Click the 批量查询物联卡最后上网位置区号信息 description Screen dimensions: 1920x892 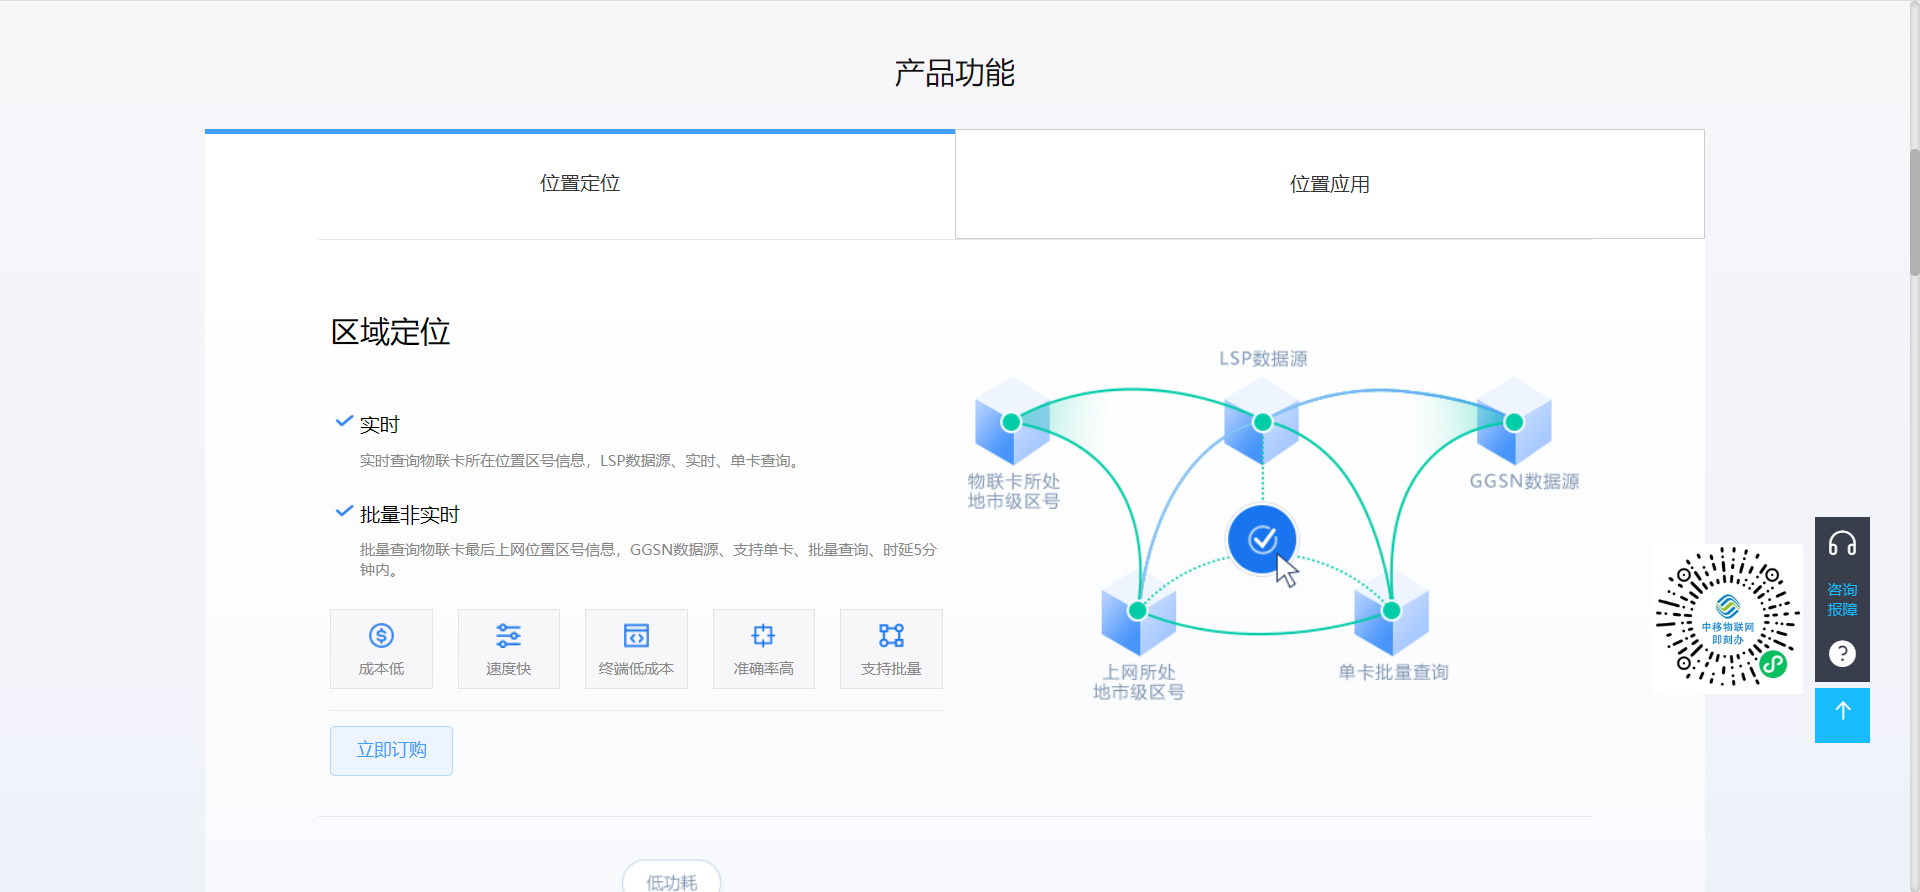(x=648, y=560)
